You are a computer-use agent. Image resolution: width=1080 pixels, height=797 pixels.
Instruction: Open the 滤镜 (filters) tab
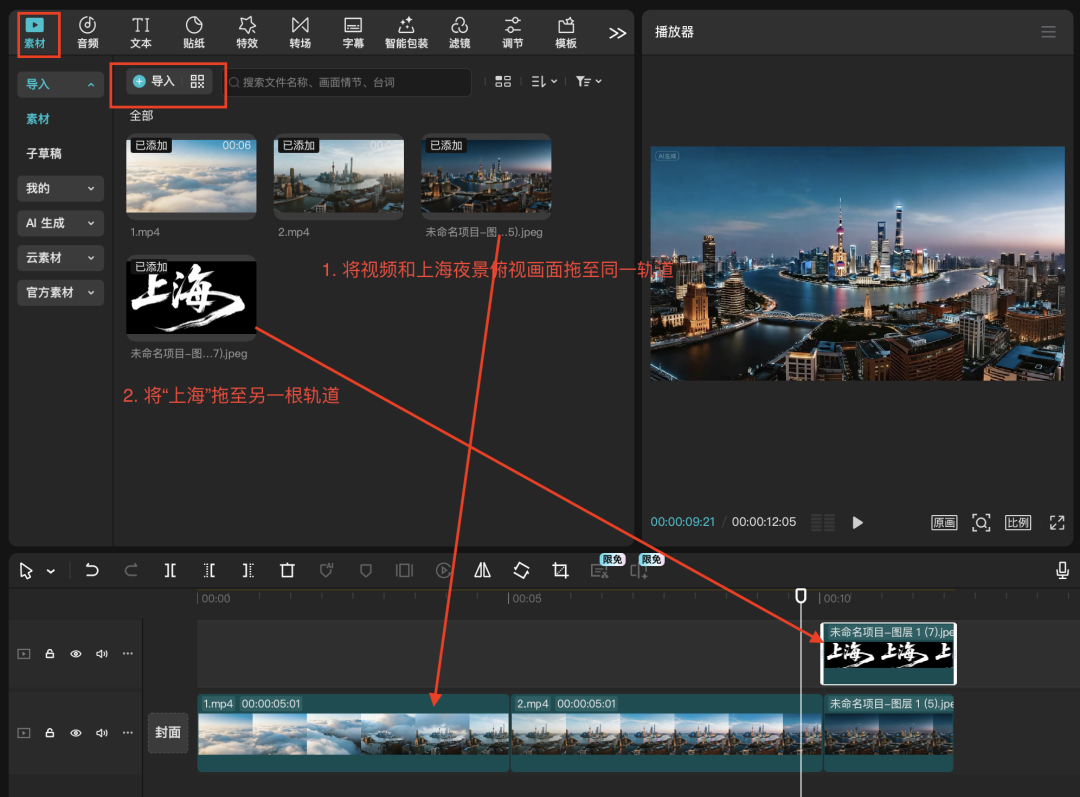point(459,32)
